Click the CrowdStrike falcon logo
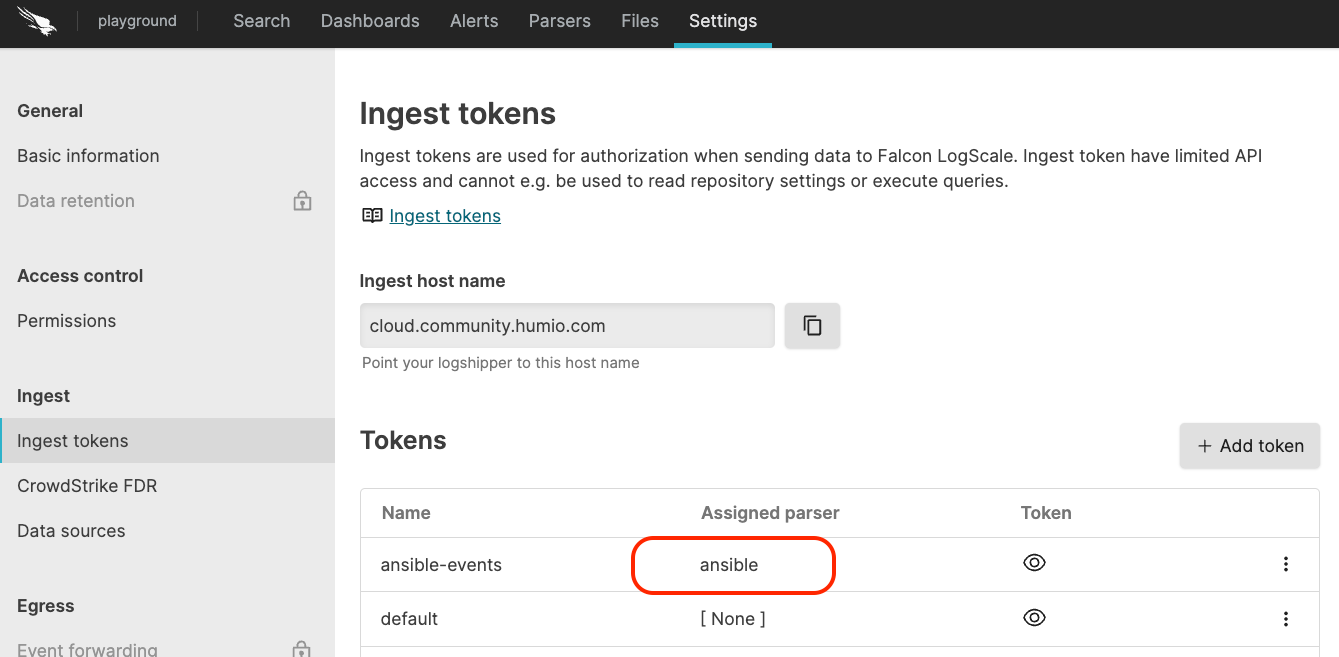Screen dimensions: 1339x657 point(37,21)
